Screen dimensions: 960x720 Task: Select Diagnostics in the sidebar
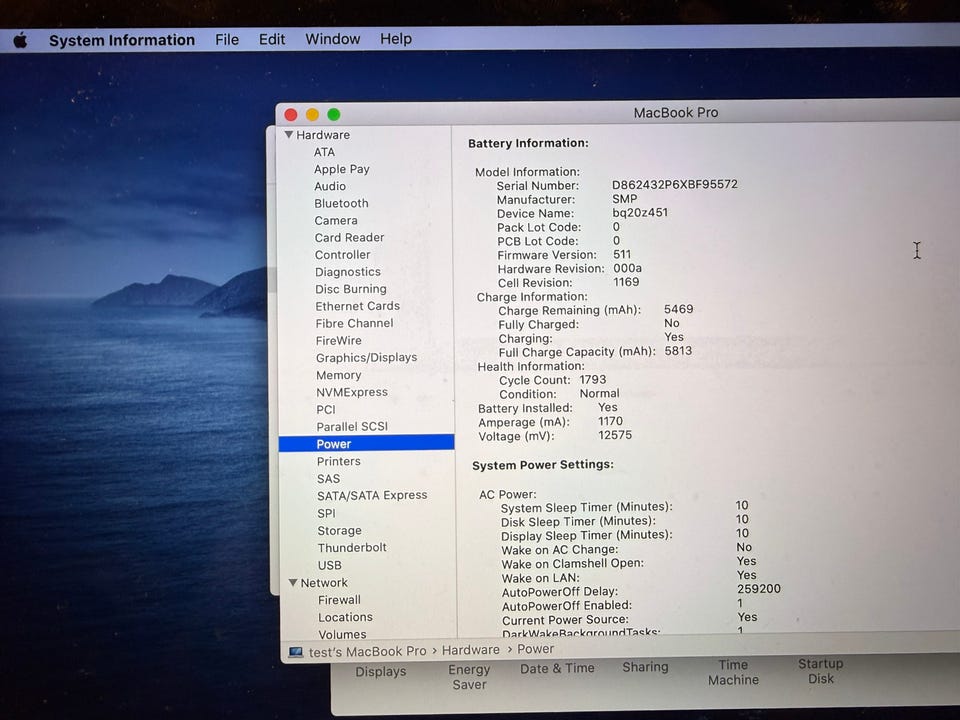point(348,272)
